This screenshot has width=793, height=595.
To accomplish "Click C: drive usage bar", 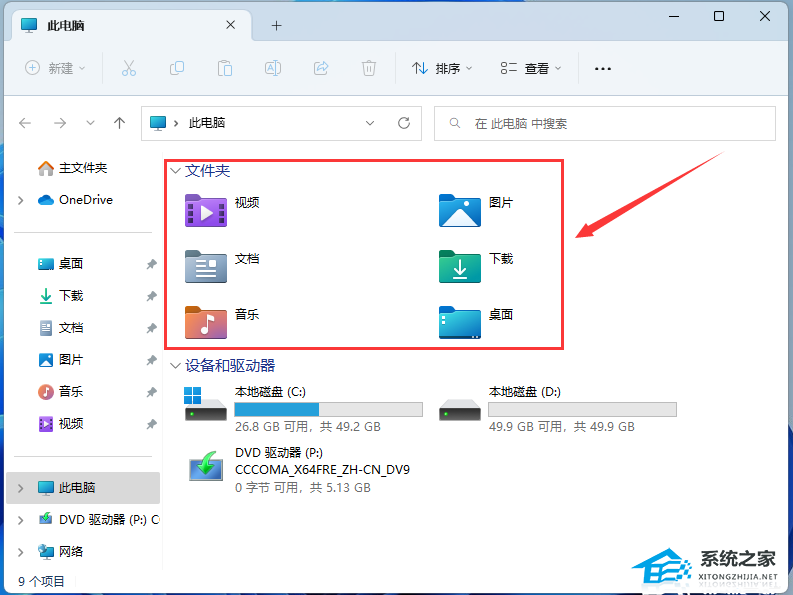I will click(329, 409).
